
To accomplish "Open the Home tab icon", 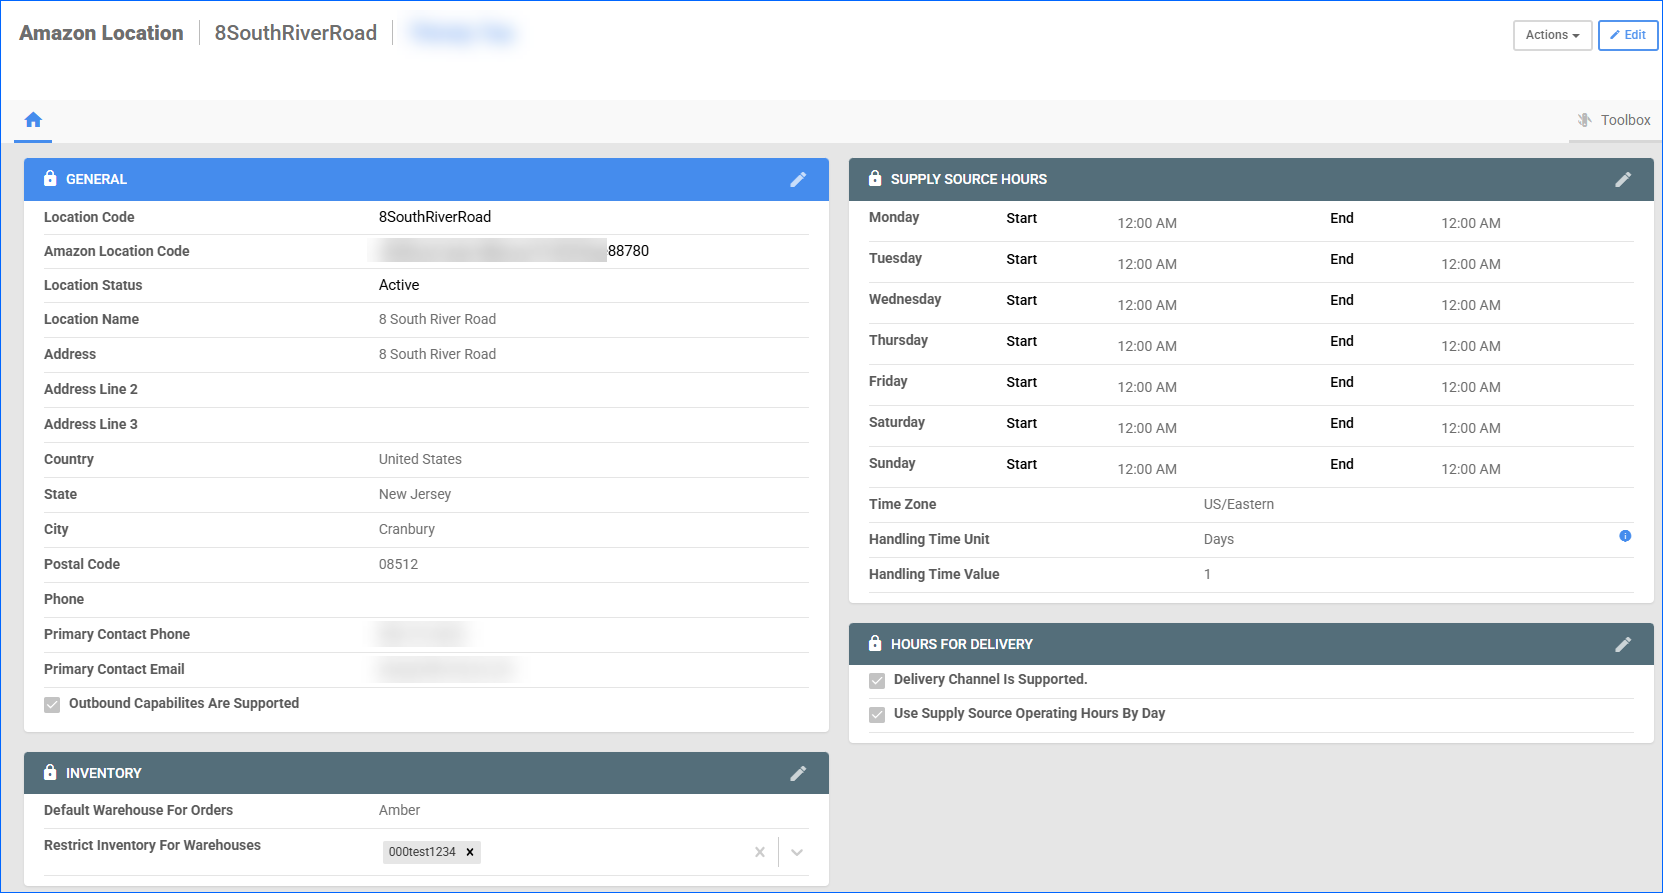I will pyautogui.click(x=33, y=120).
